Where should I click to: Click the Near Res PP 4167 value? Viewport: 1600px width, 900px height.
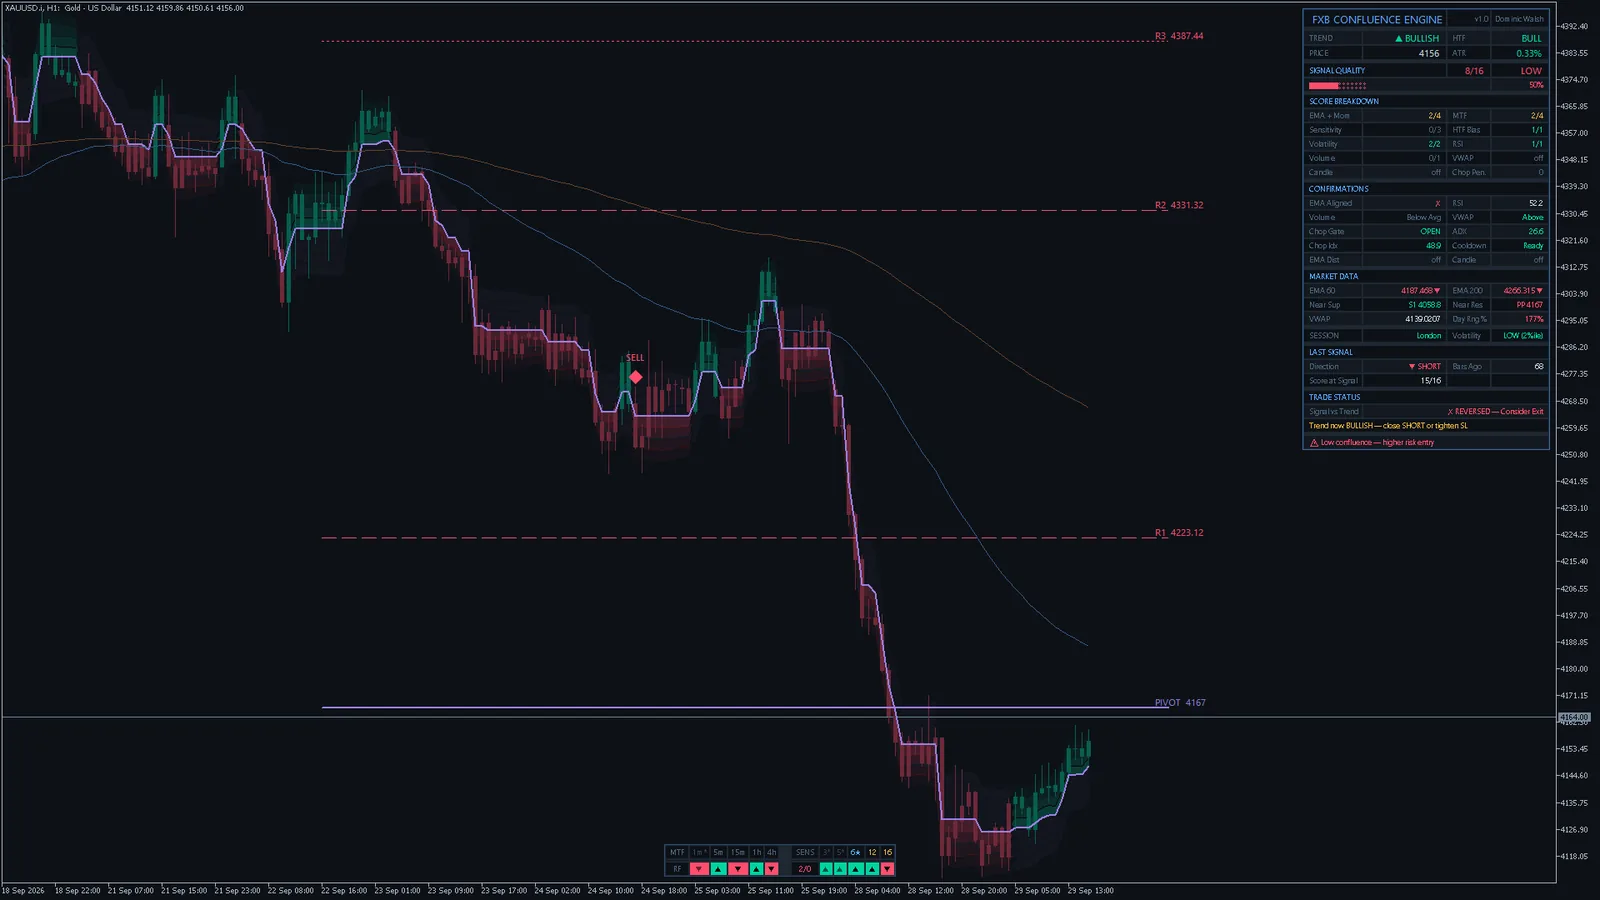[1530, 305]
